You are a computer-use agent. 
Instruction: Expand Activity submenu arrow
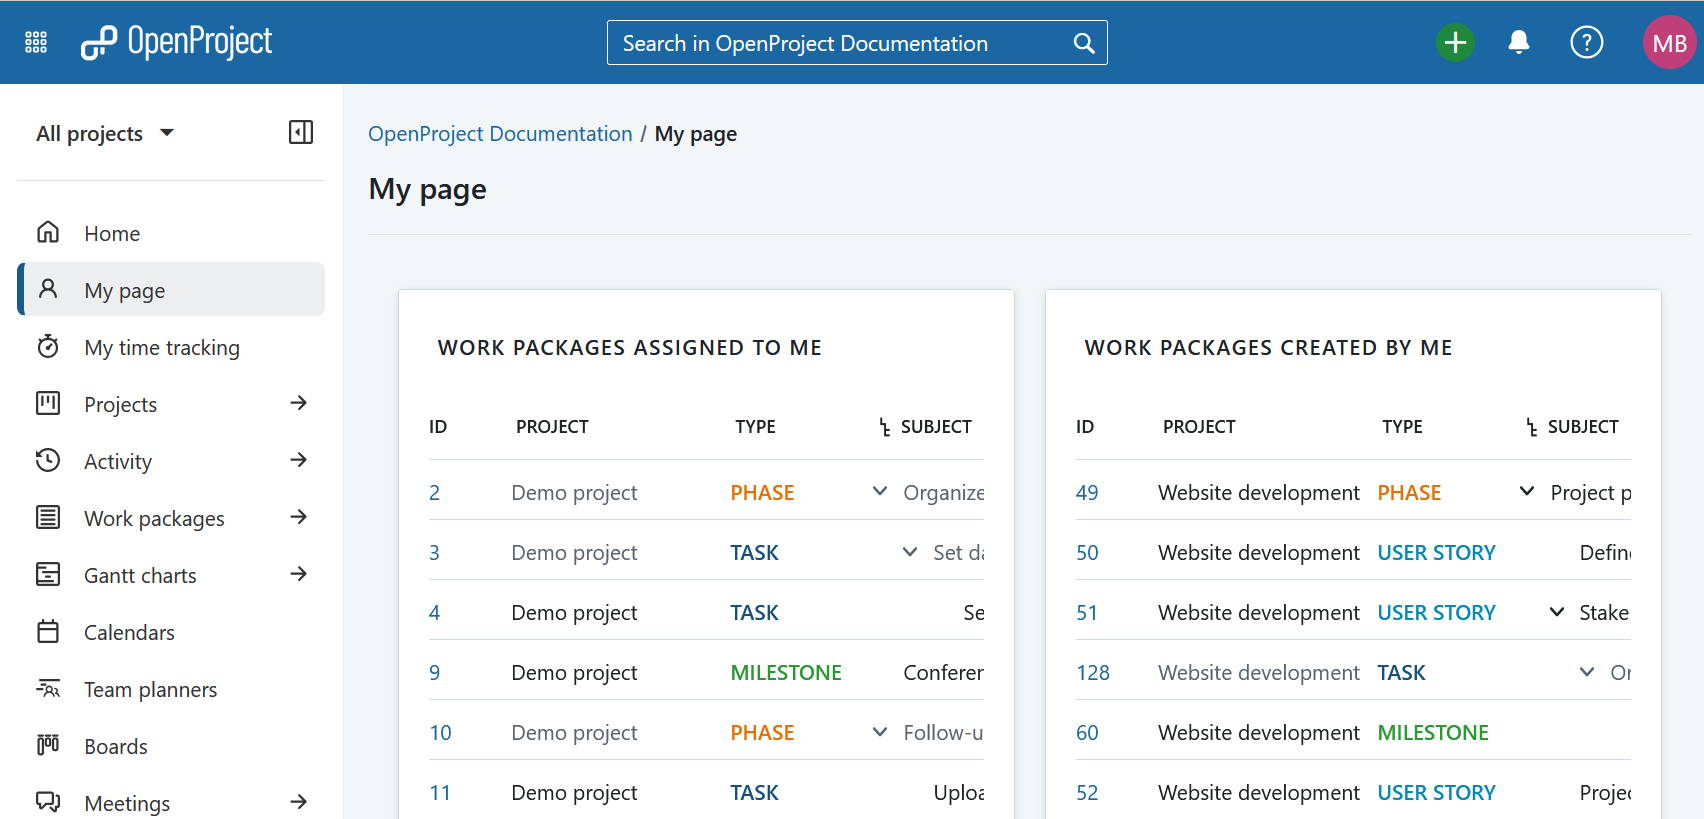(x=298, y=460)
